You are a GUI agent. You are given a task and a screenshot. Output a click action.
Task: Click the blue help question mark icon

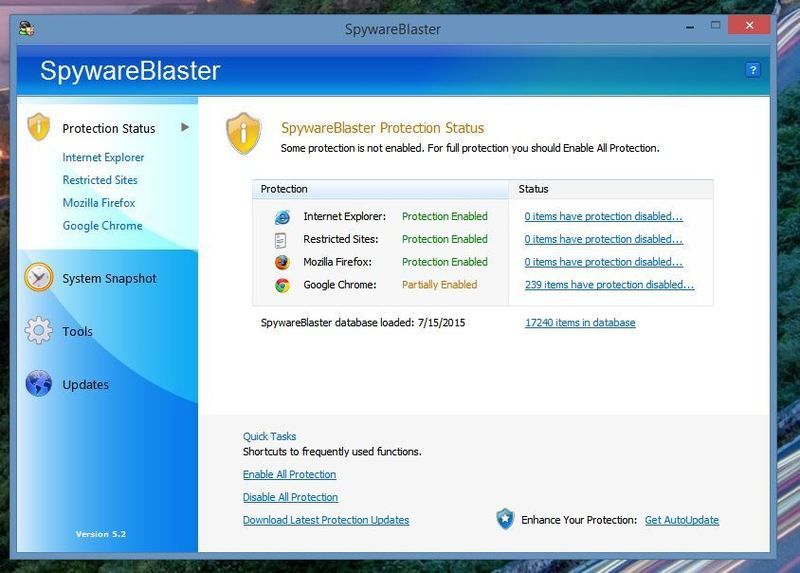(753, 70)
